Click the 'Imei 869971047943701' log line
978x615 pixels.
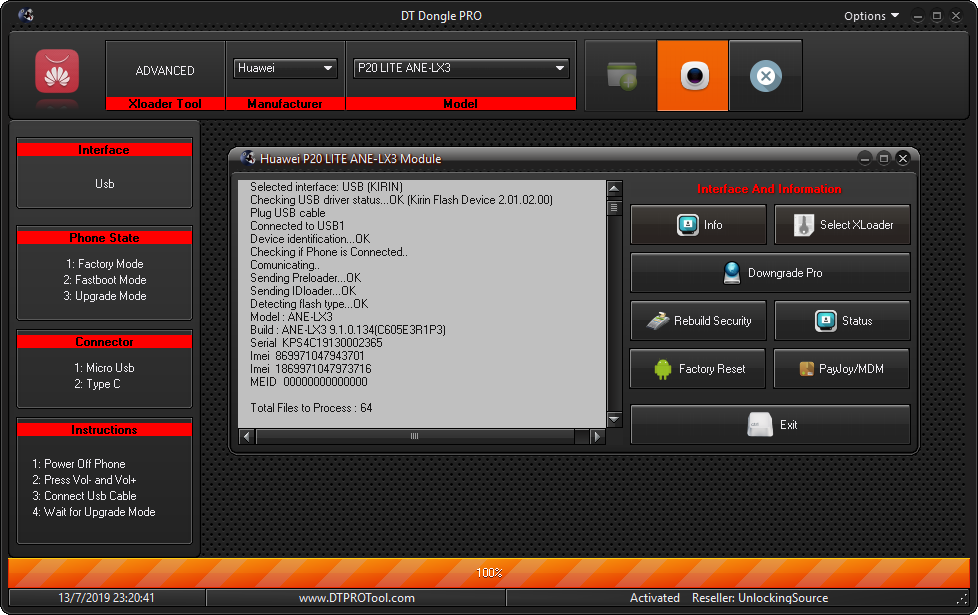(x=307, y=356)
